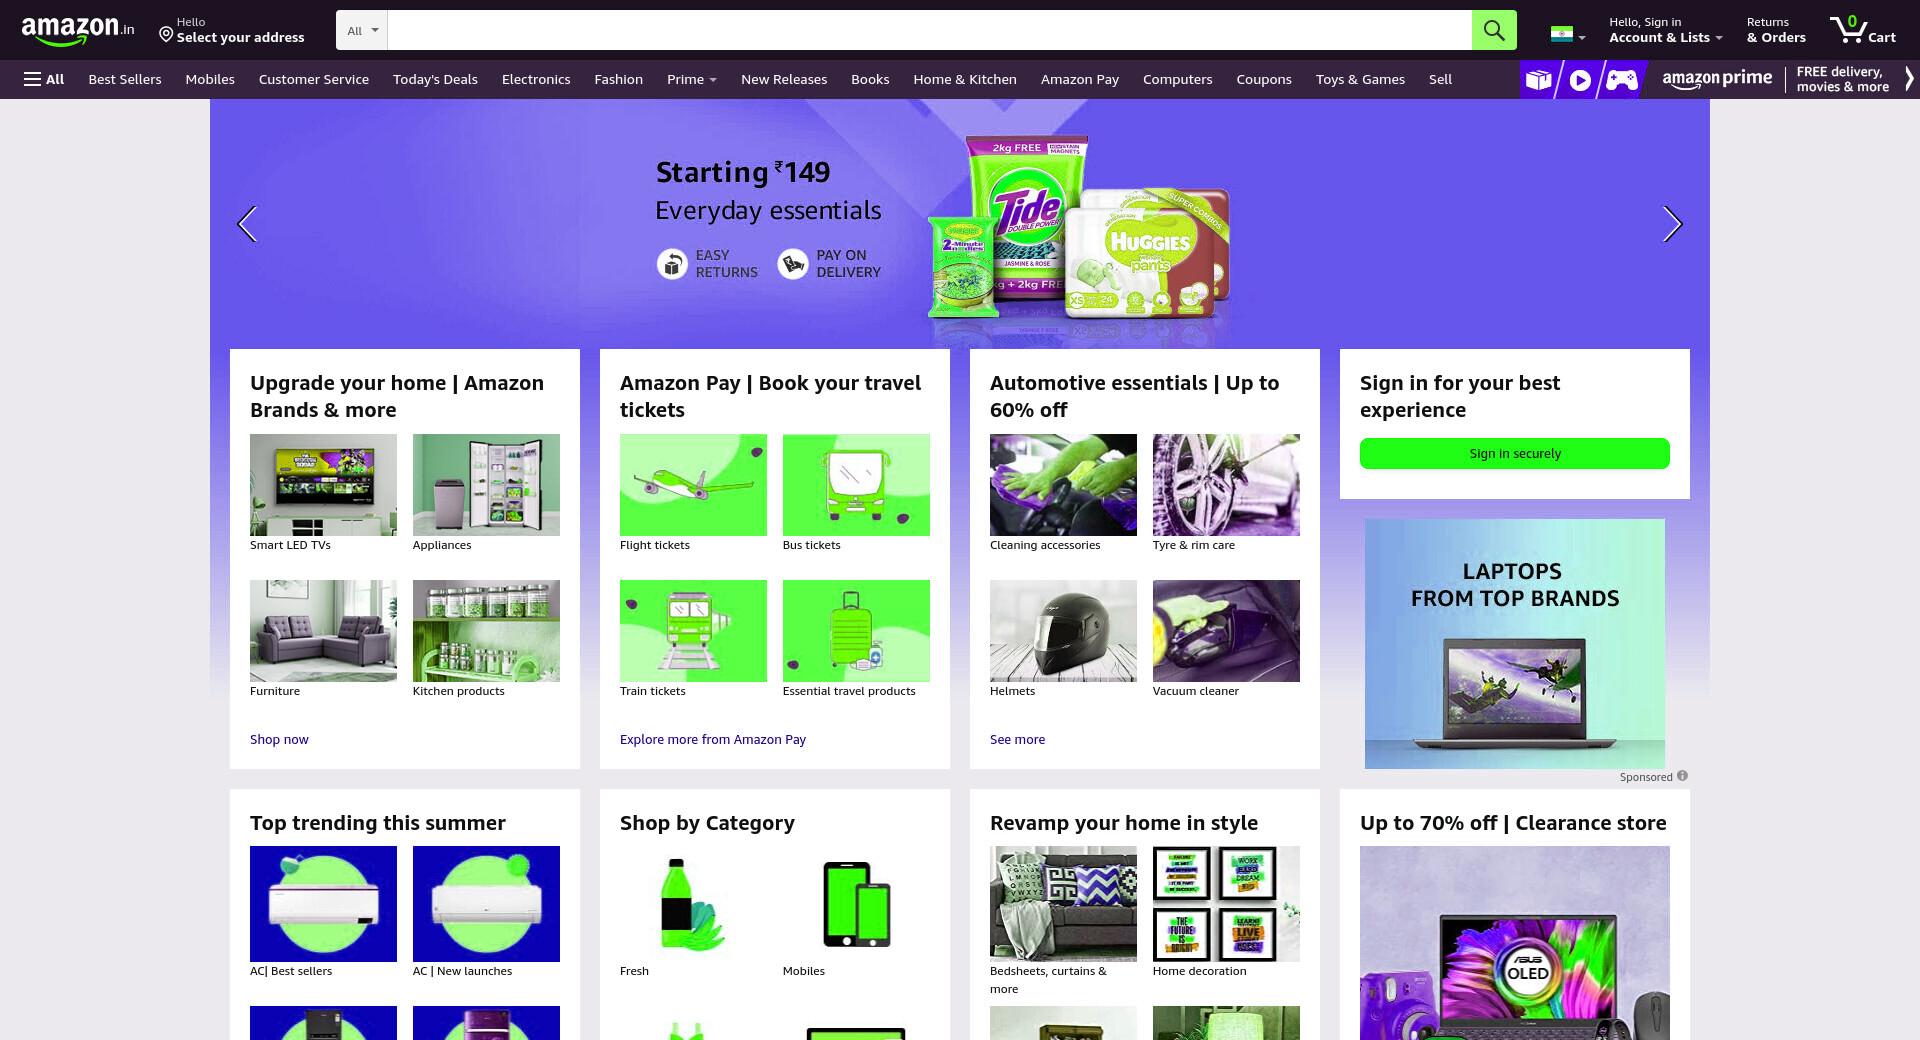Click Select your address

240,37
